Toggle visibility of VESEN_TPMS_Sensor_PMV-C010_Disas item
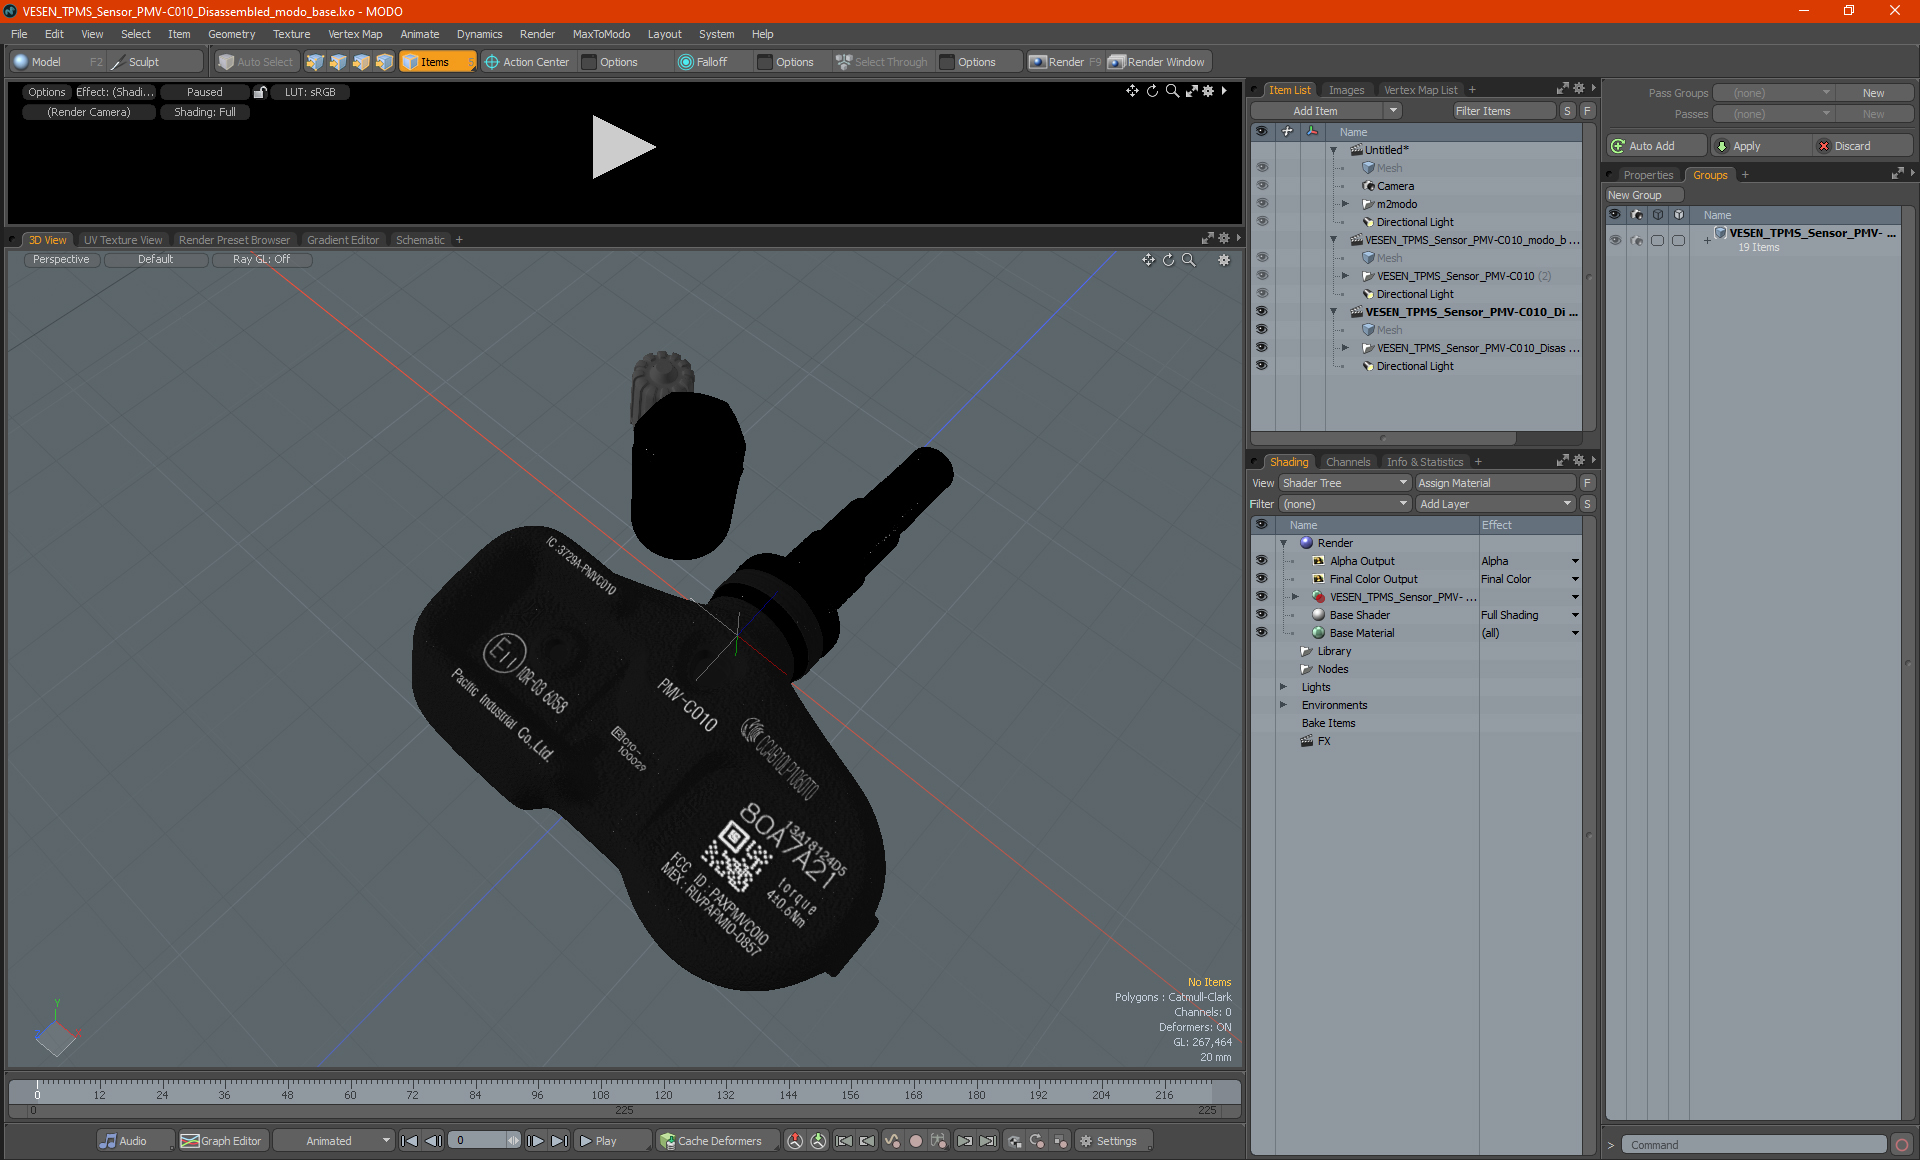The width and height of the screenshot is (1920, 1160). pos(1261,348)
